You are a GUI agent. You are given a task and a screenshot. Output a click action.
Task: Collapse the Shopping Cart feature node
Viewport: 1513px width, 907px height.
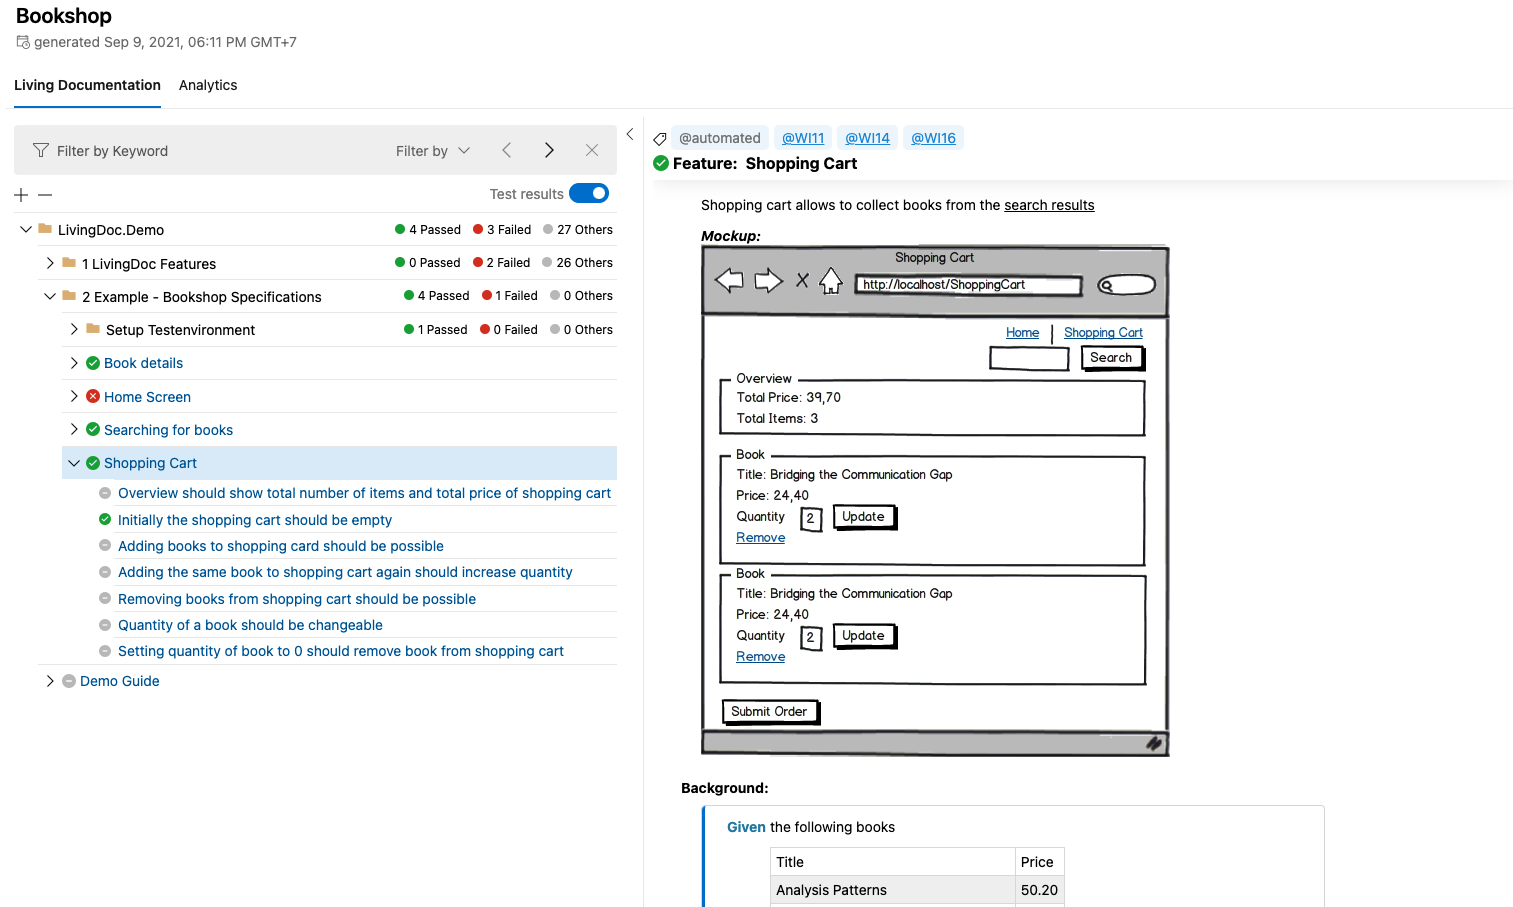(x=74, y=463)
